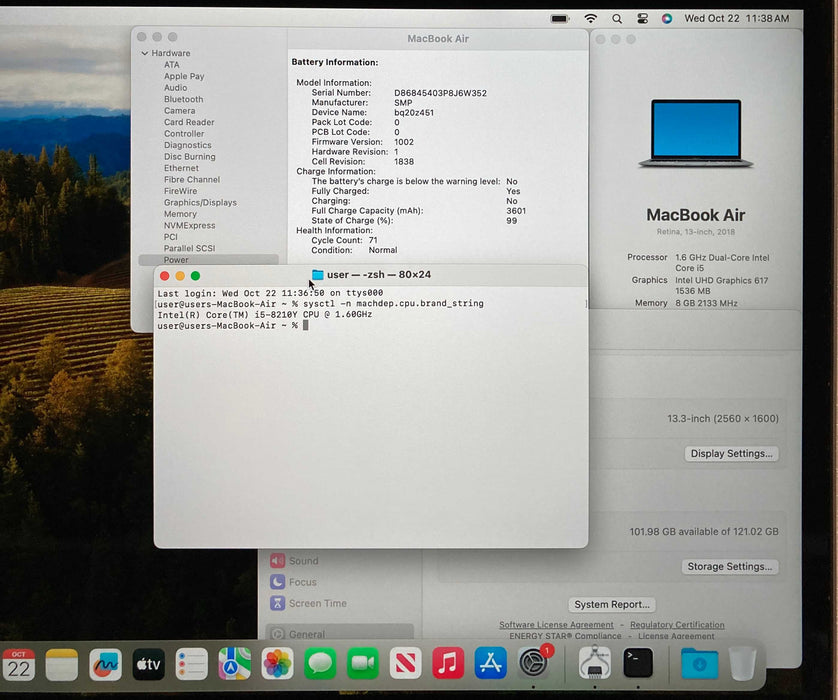
Task: Click the System Report button
Action: [x=613, y=605]
